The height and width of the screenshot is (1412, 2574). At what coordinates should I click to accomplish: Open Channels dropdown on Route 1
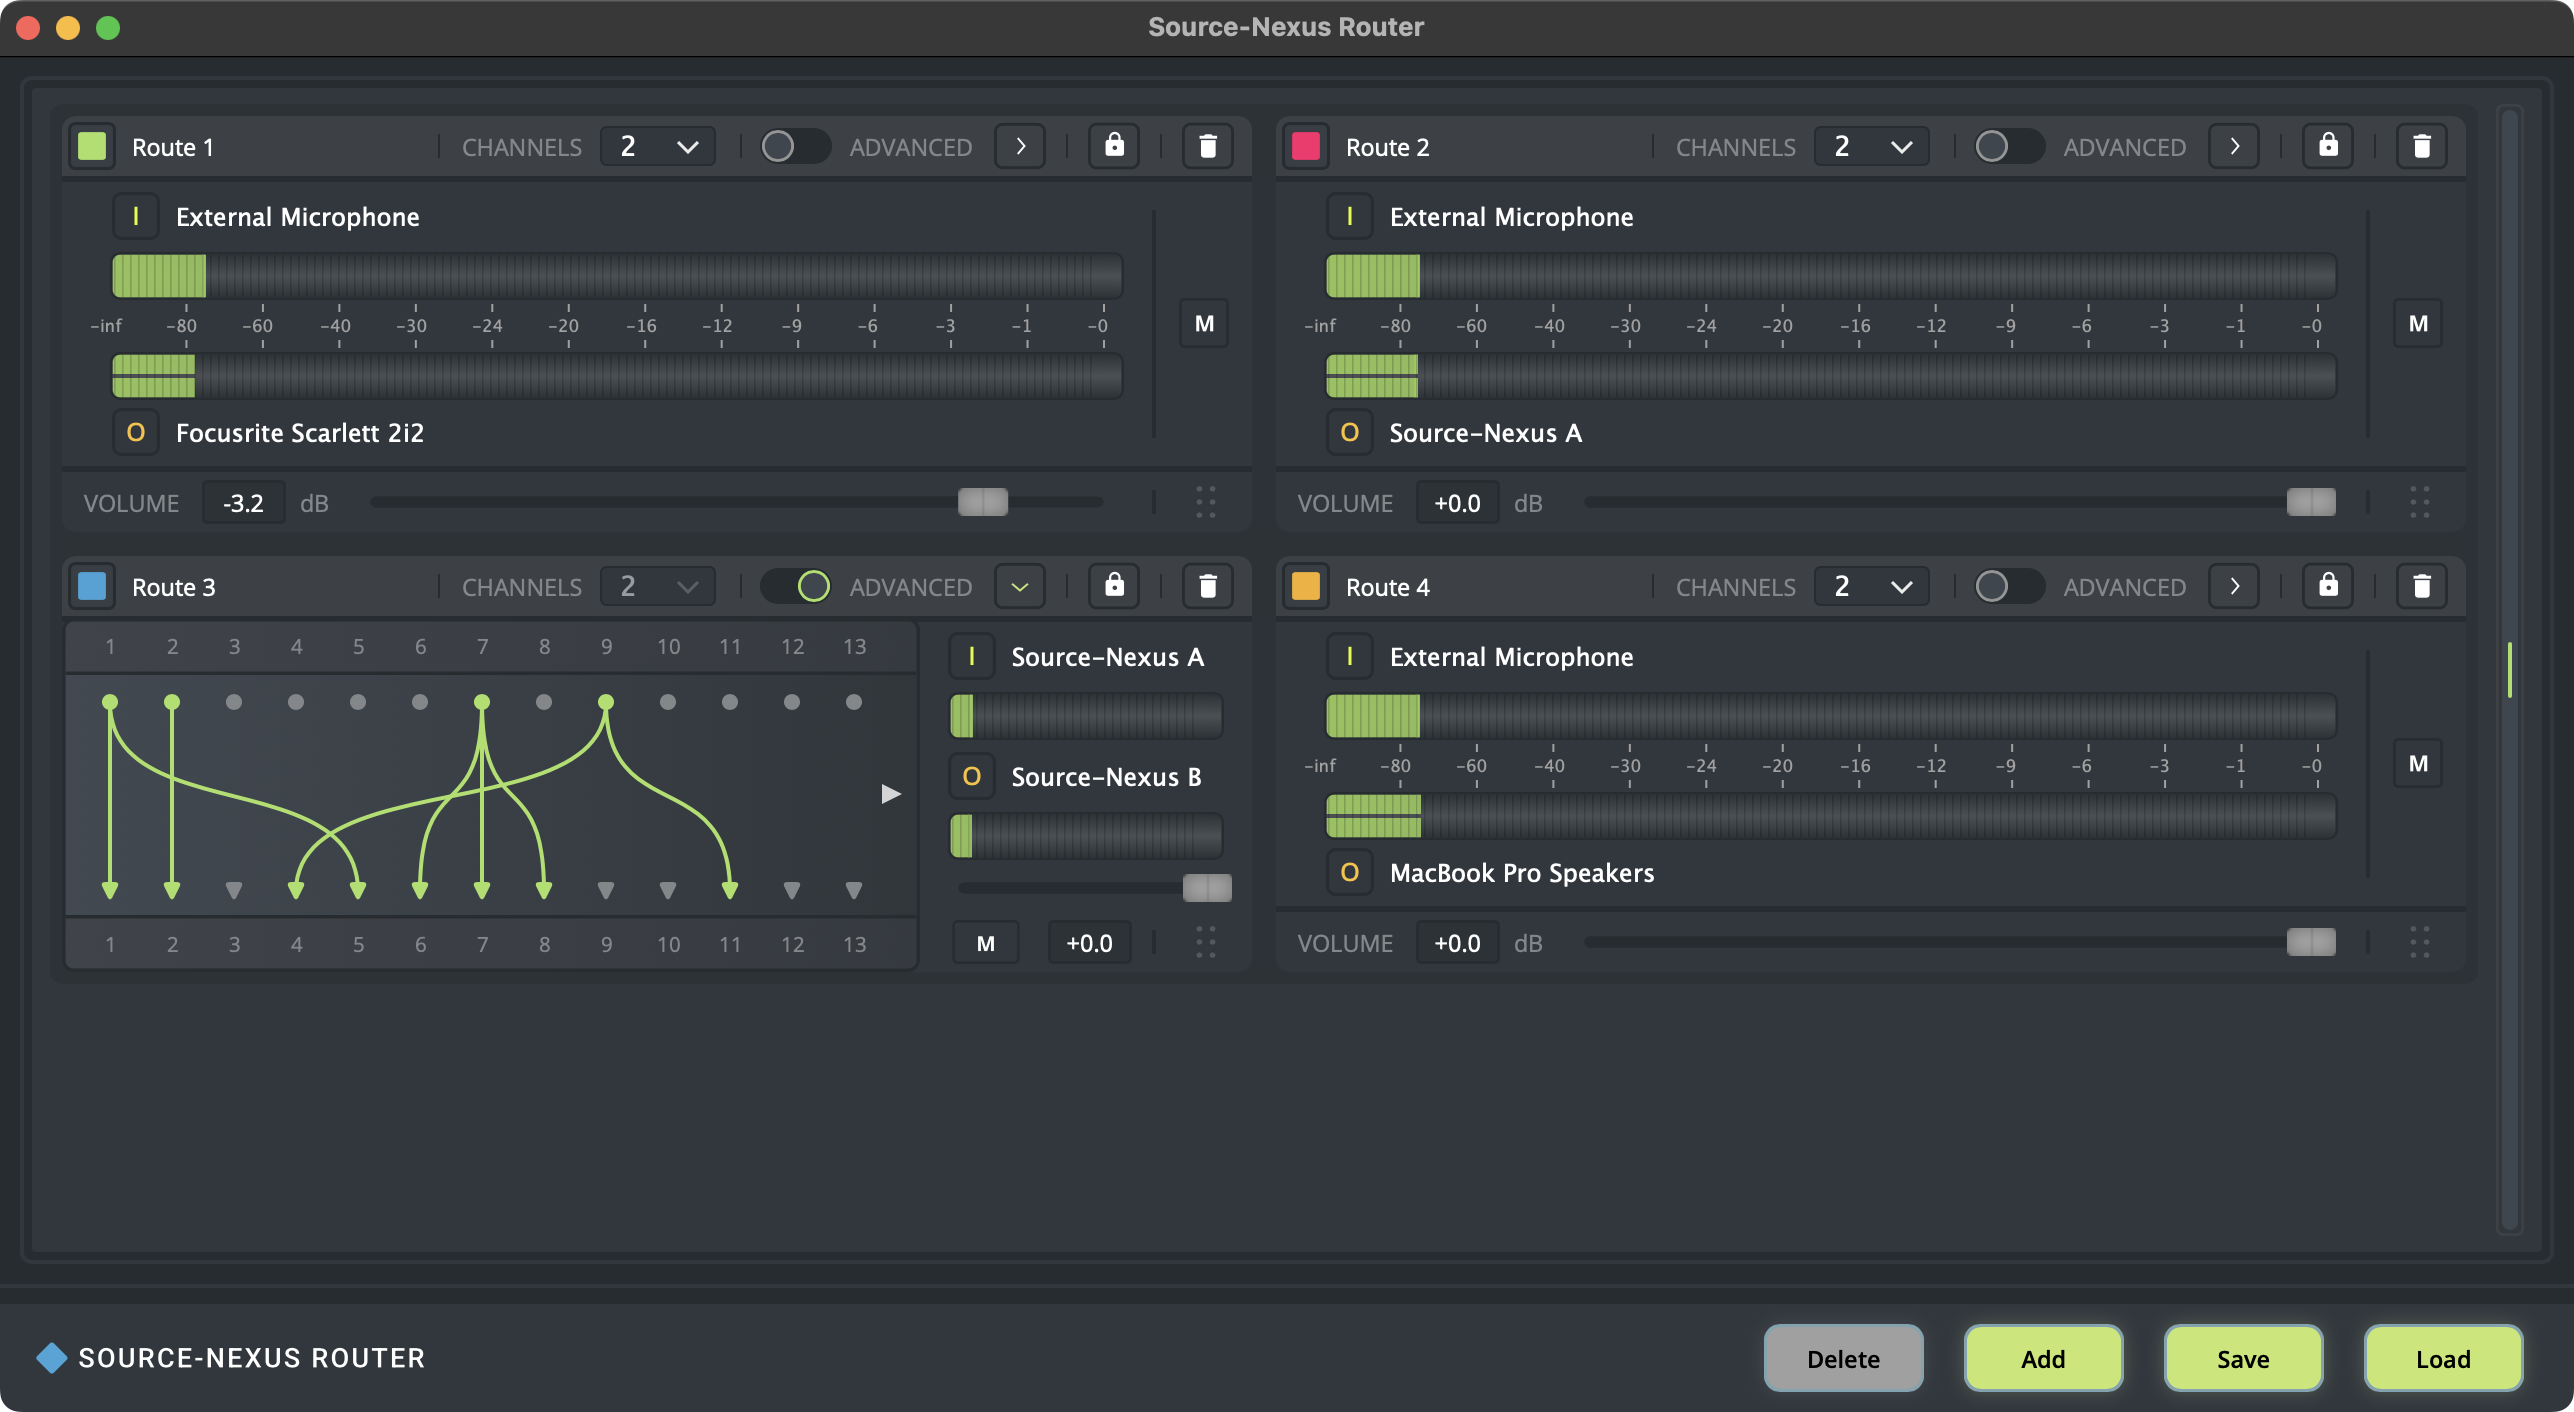click(657, 146)
